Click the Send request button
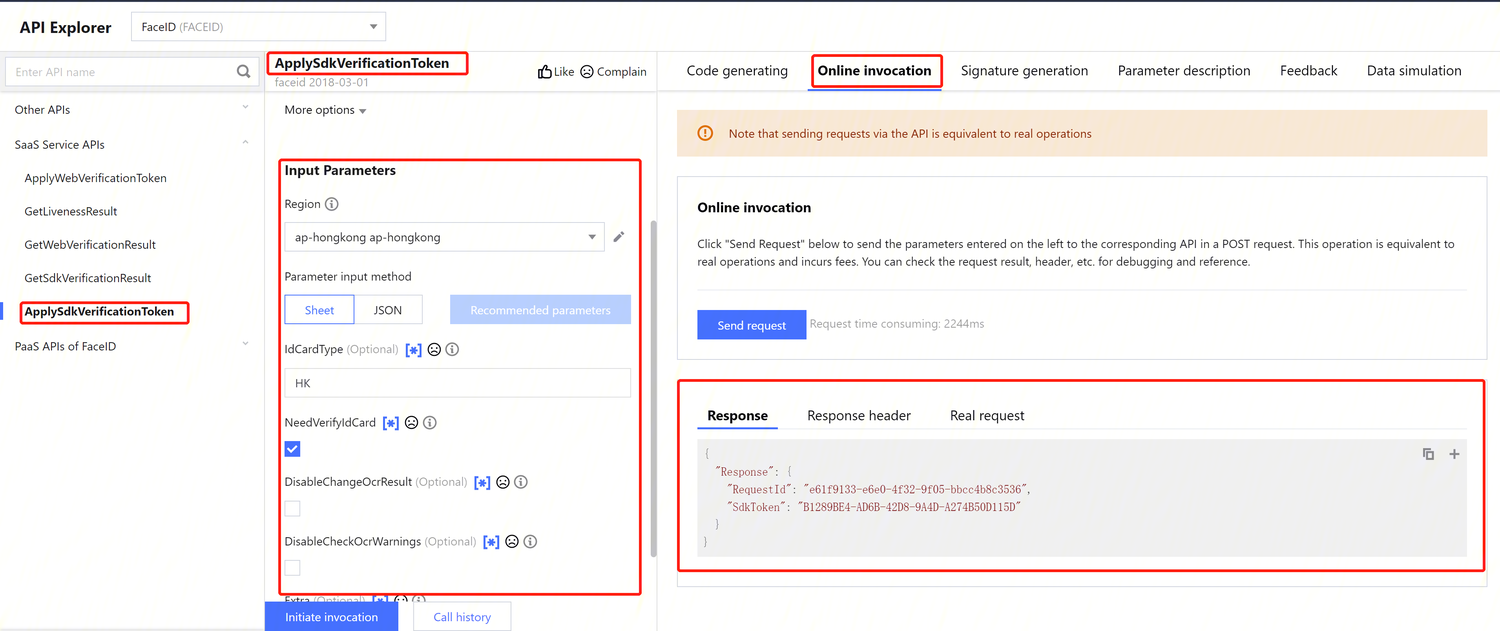Image resolution: width=1500 pixels, height=631 pixels. point(751,324)
